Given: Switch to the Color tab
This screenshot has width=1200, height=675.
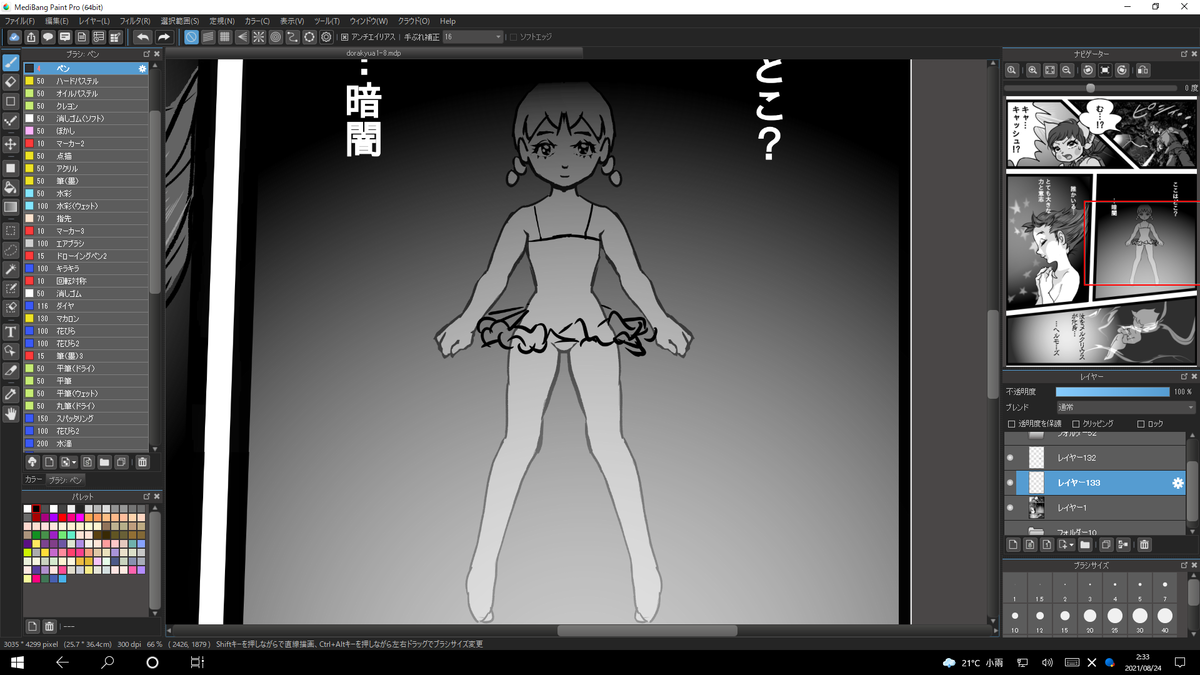Looking at the screenshot, I should tap(33, 480).
